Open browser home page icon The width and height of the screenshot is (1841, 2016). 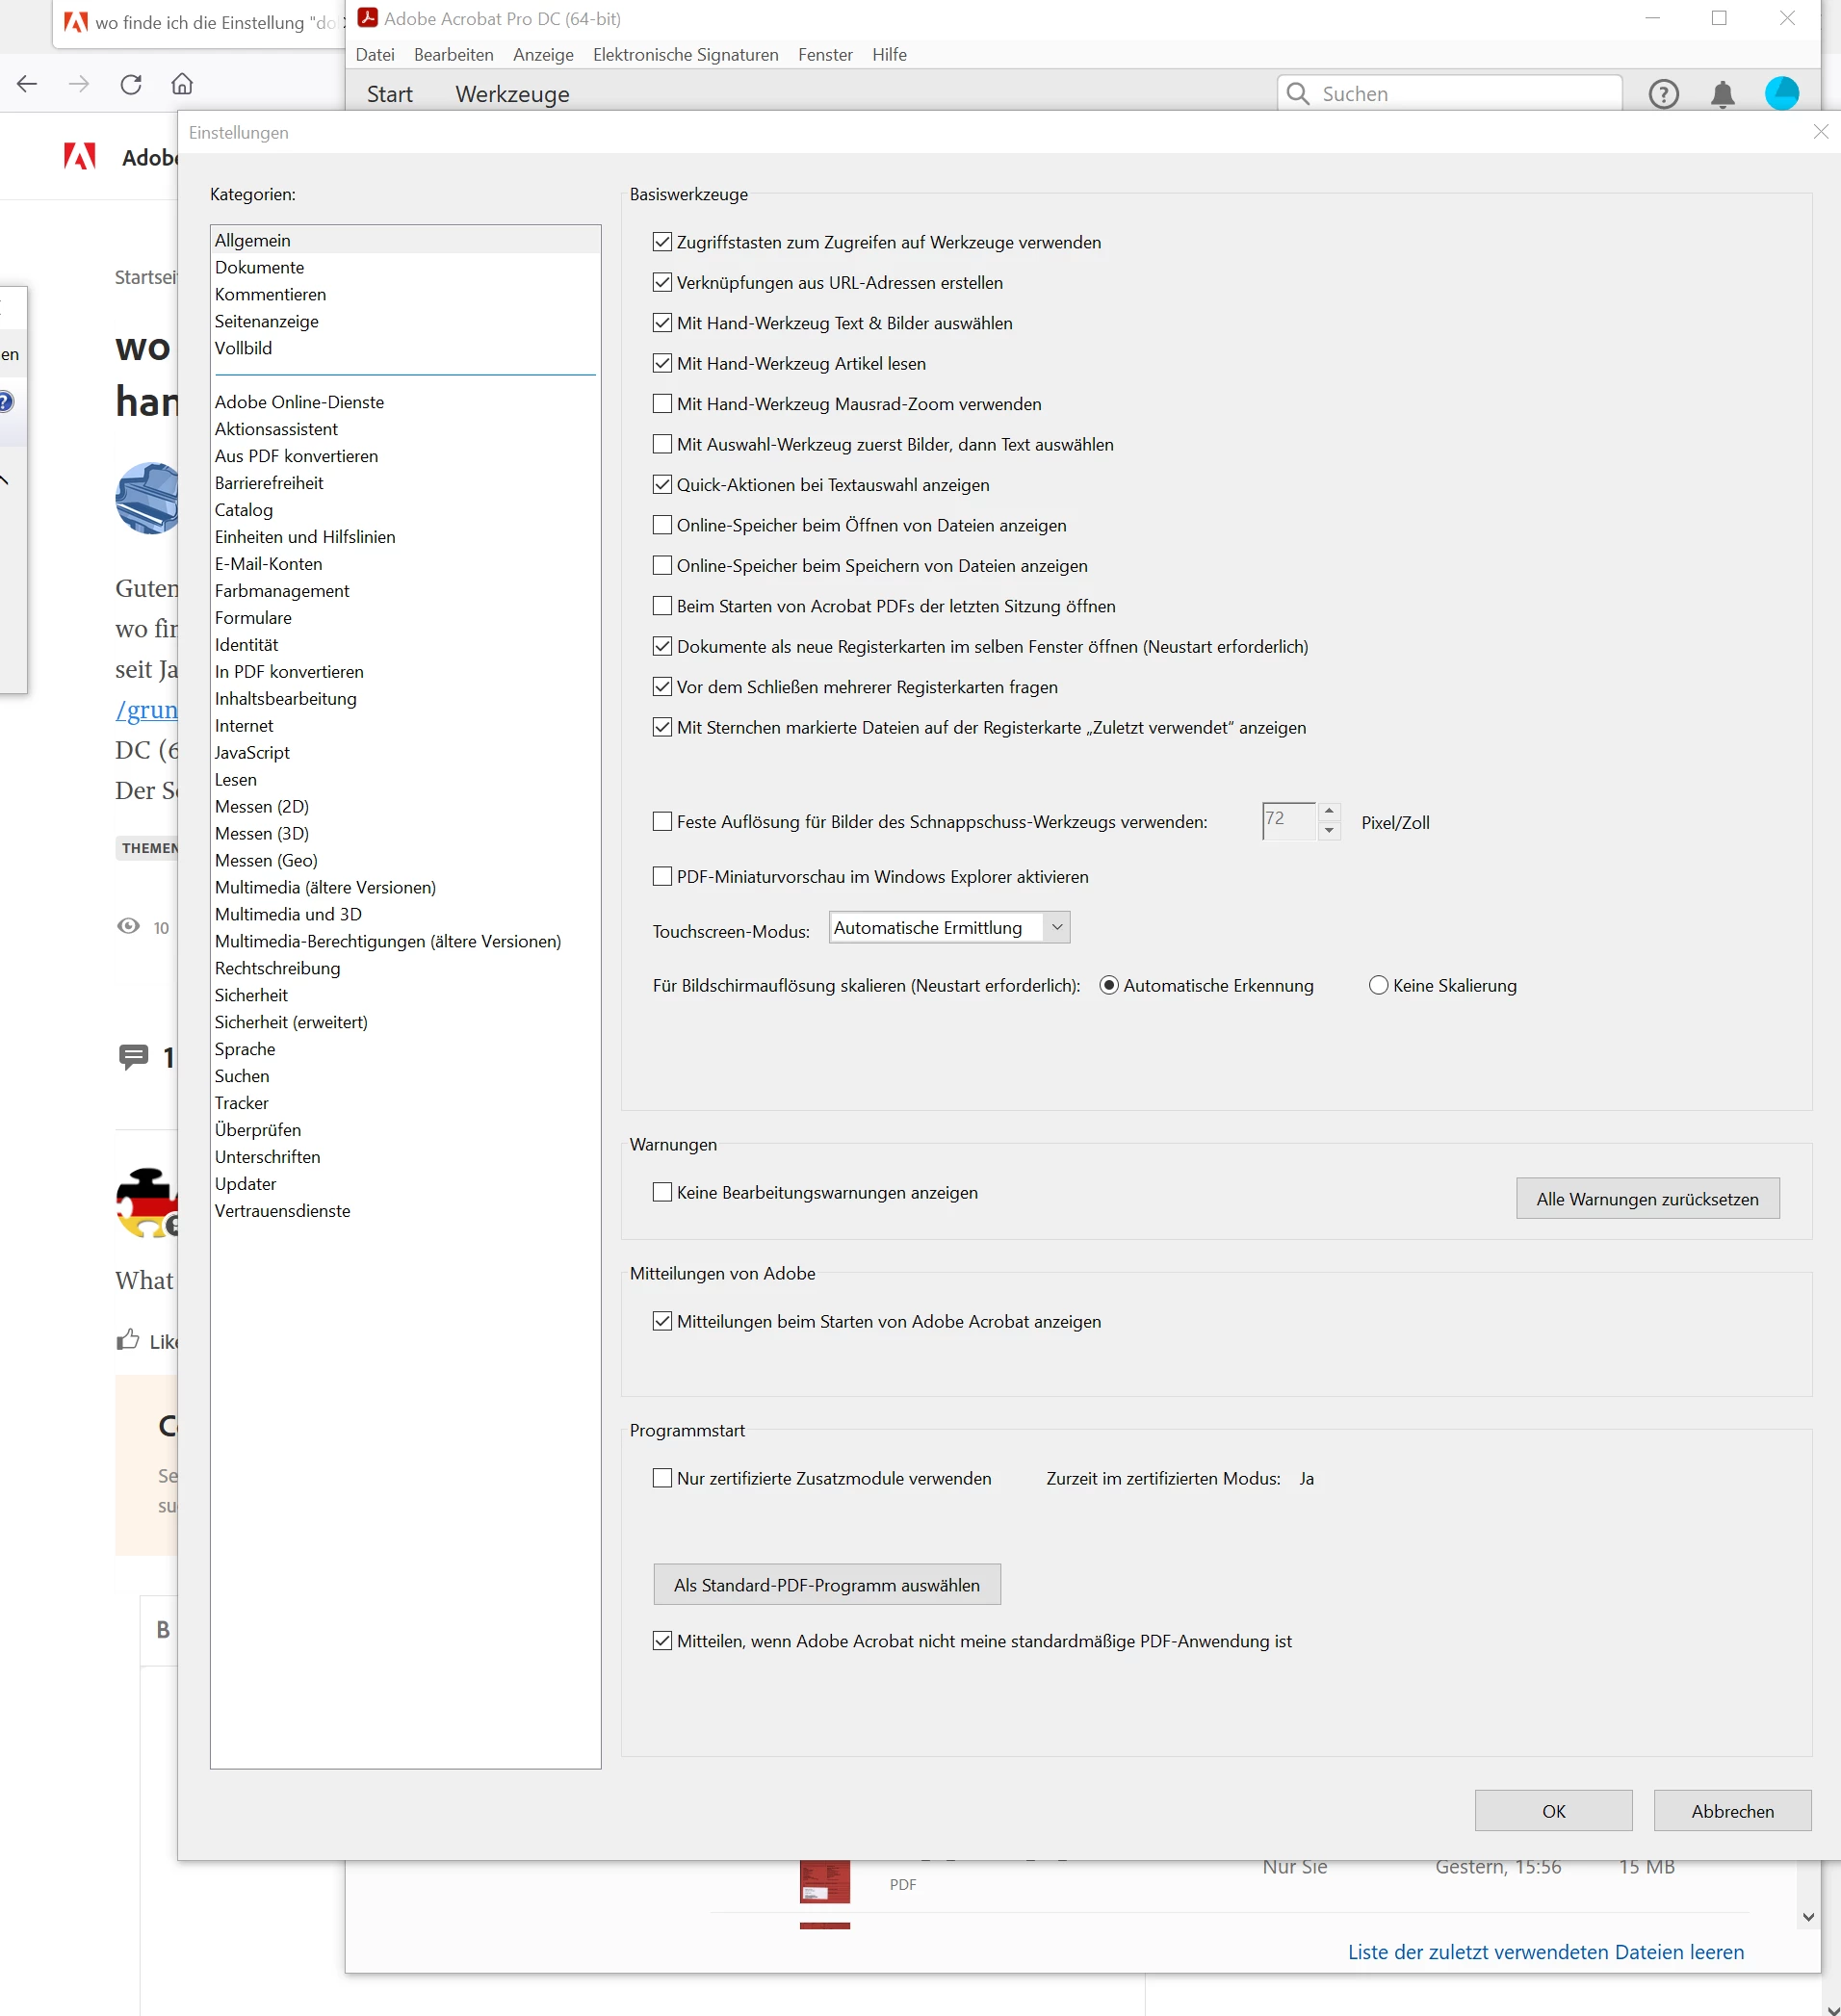182,84
